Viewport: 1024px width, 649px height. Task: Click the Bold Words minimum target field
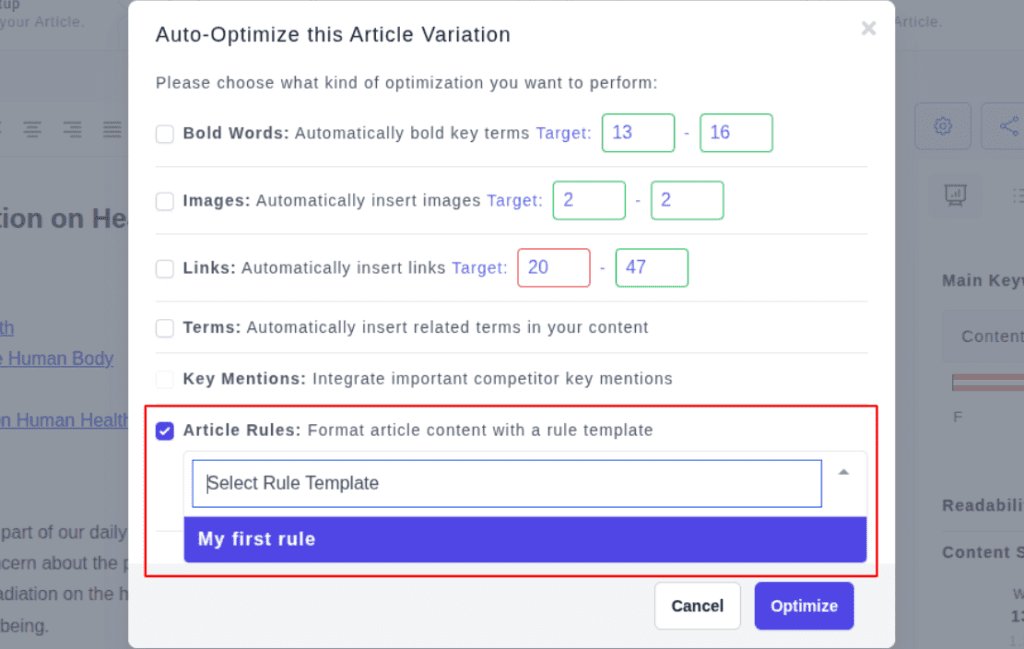click(638, 133)
